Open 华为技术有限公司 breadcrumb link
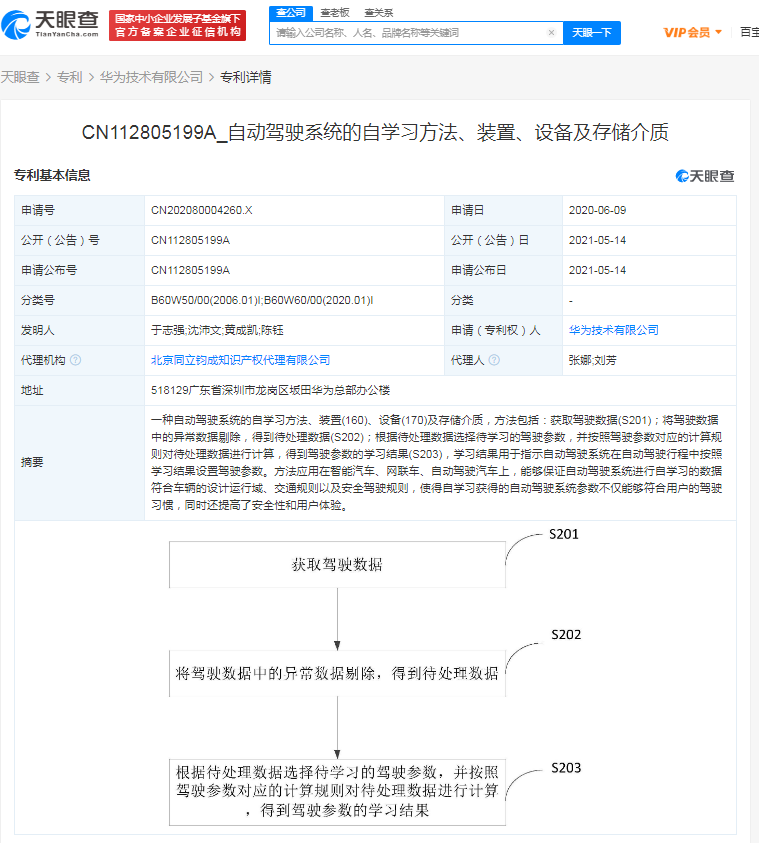 point(151,77)
